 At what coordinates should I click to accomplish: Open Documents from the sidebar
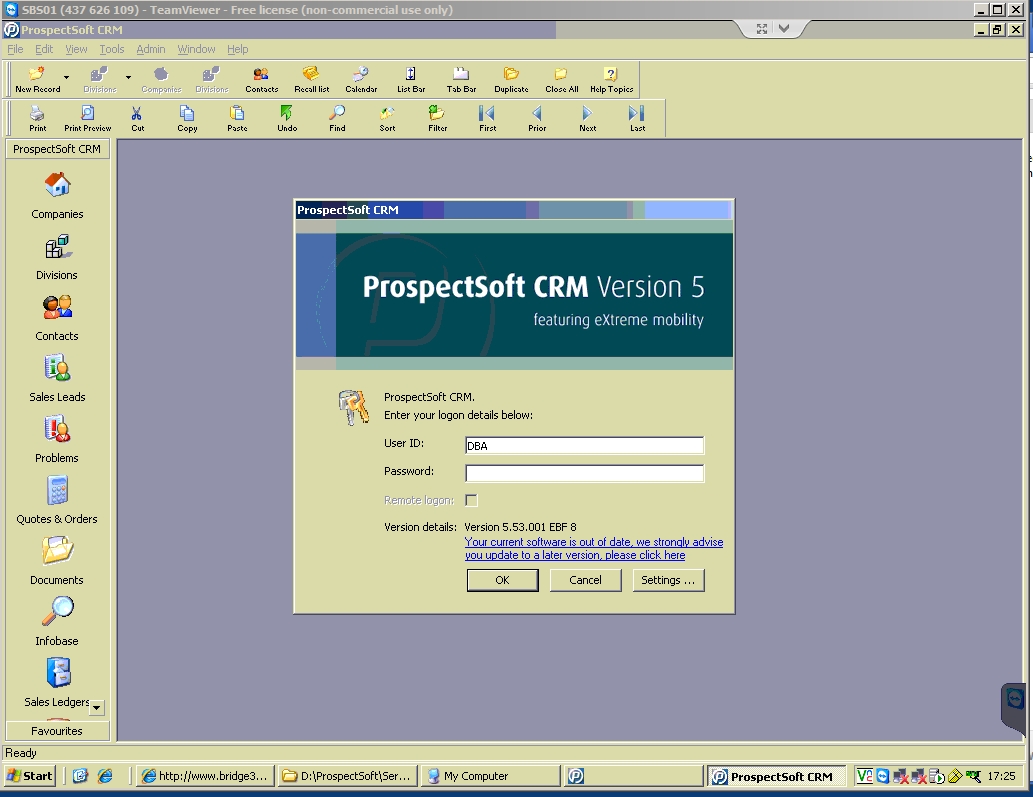click(x=57, y=561)
